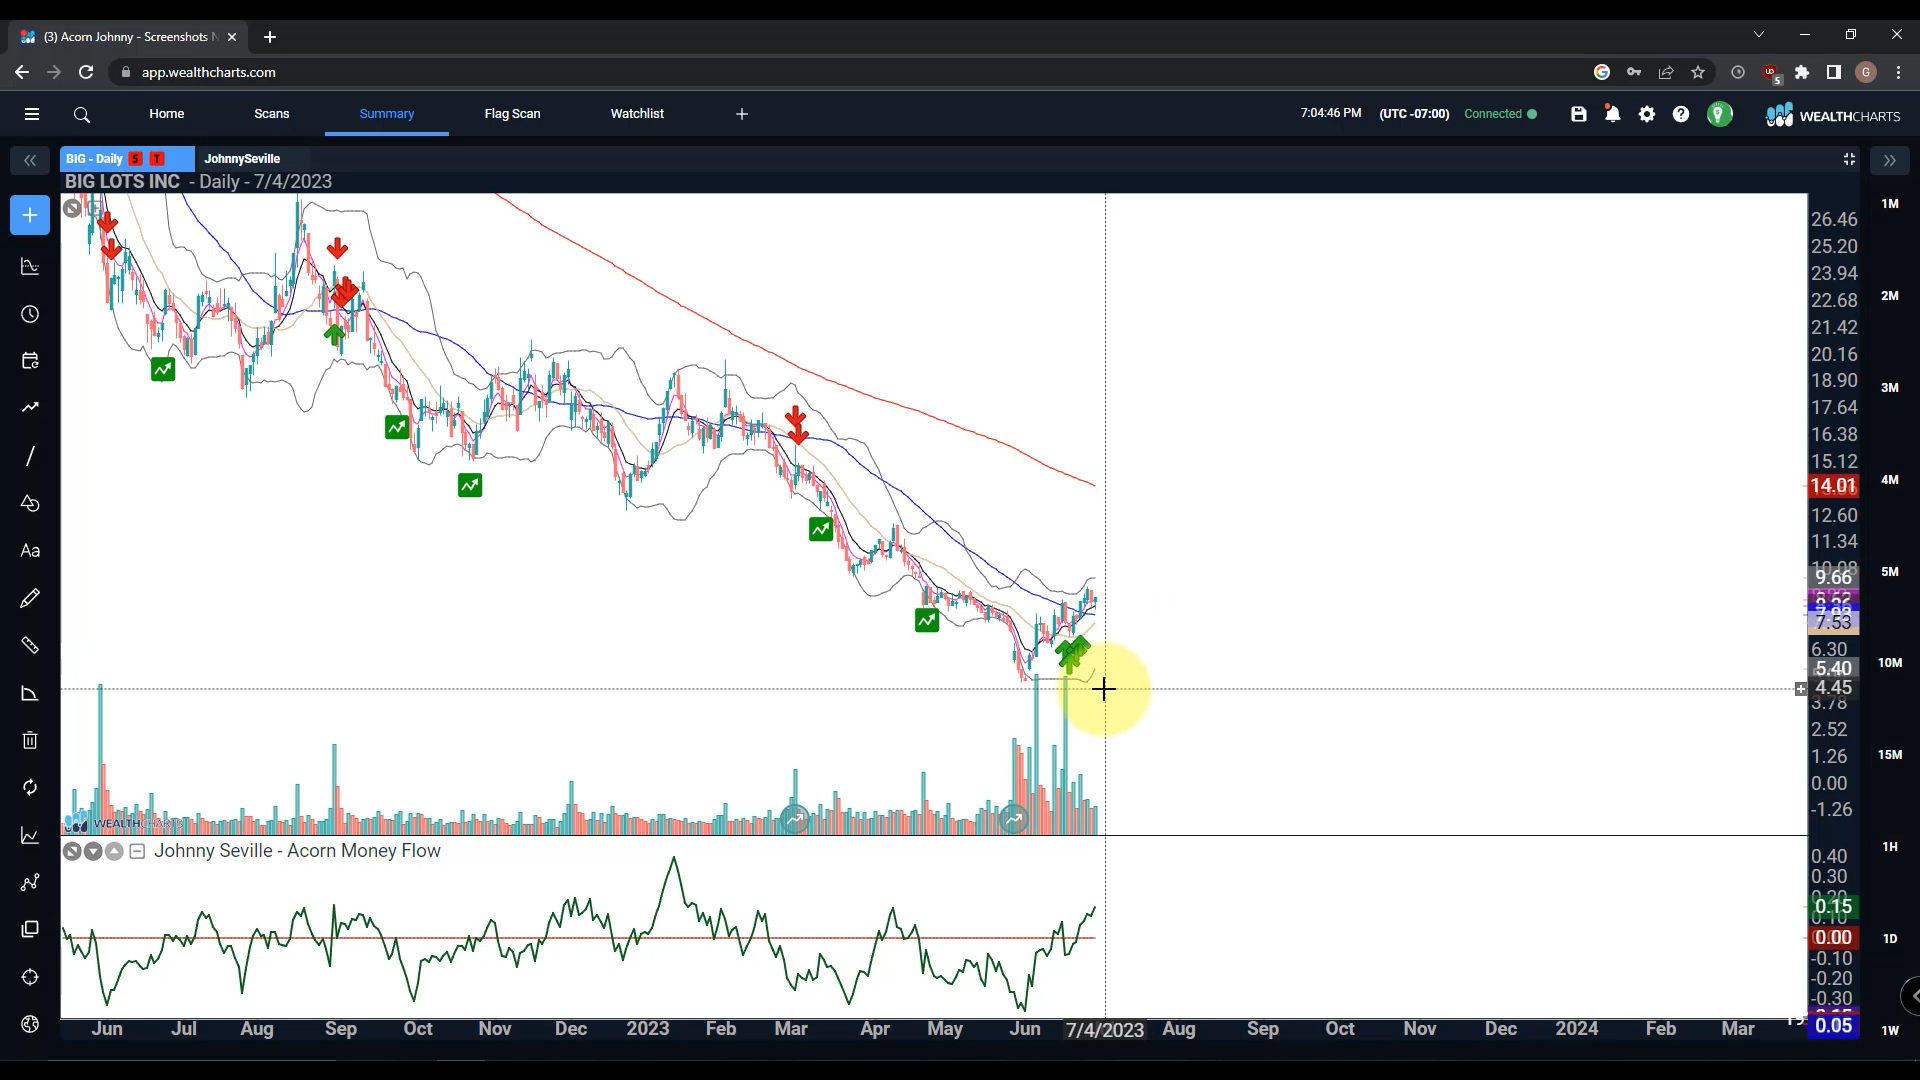
Task: Open the Home tab
Action: click(x=167, y=114)
